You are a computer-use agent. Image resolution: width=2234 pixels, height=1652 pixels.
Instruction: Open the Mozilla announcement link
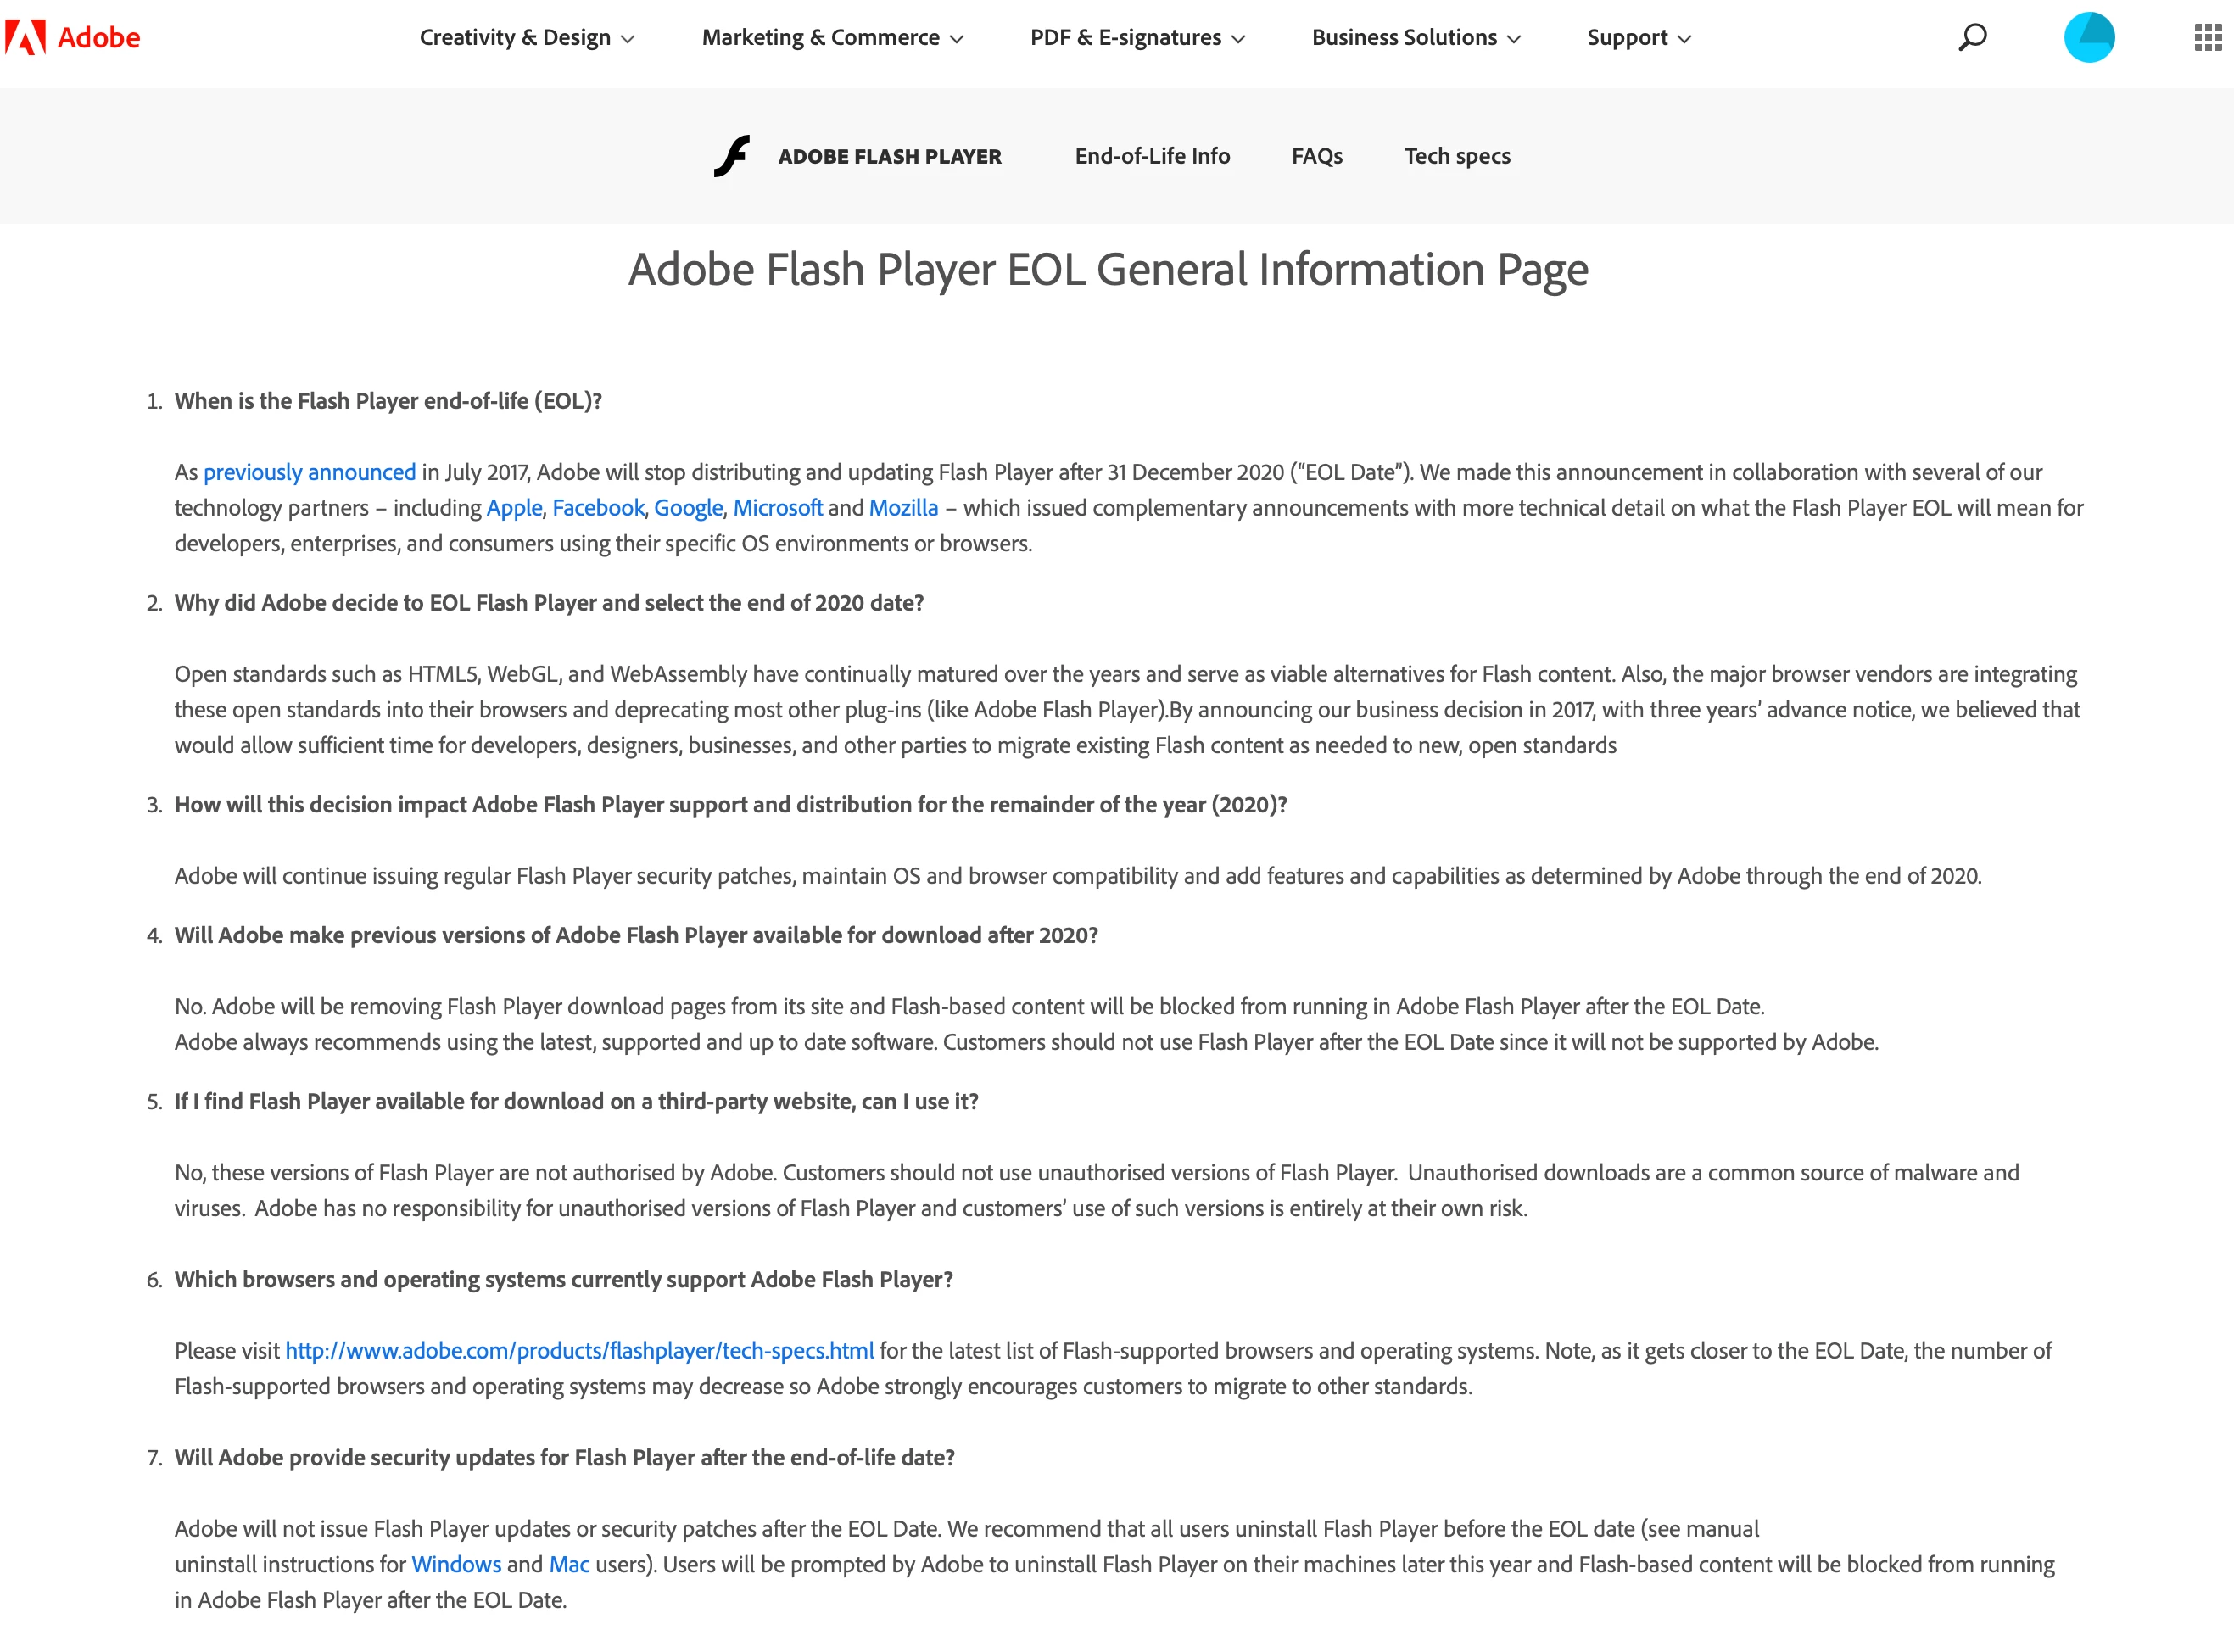(x=903, y=508)
